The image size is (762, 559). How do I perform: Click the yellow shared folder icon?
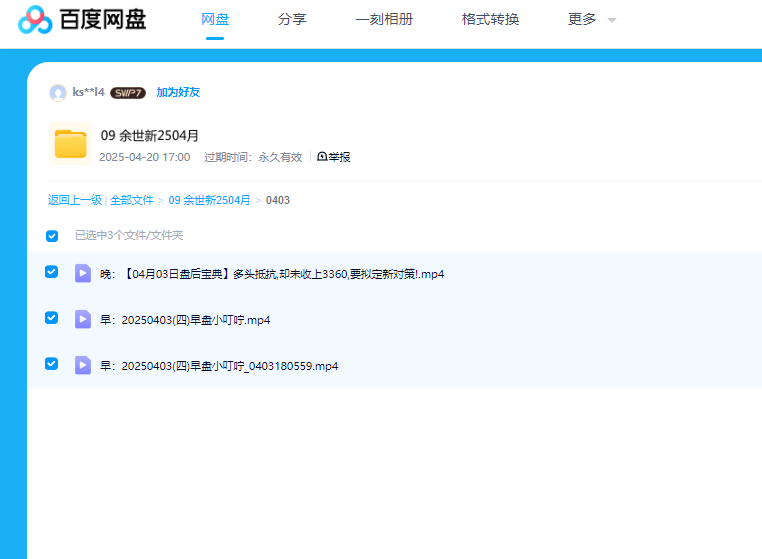[70, 144]
